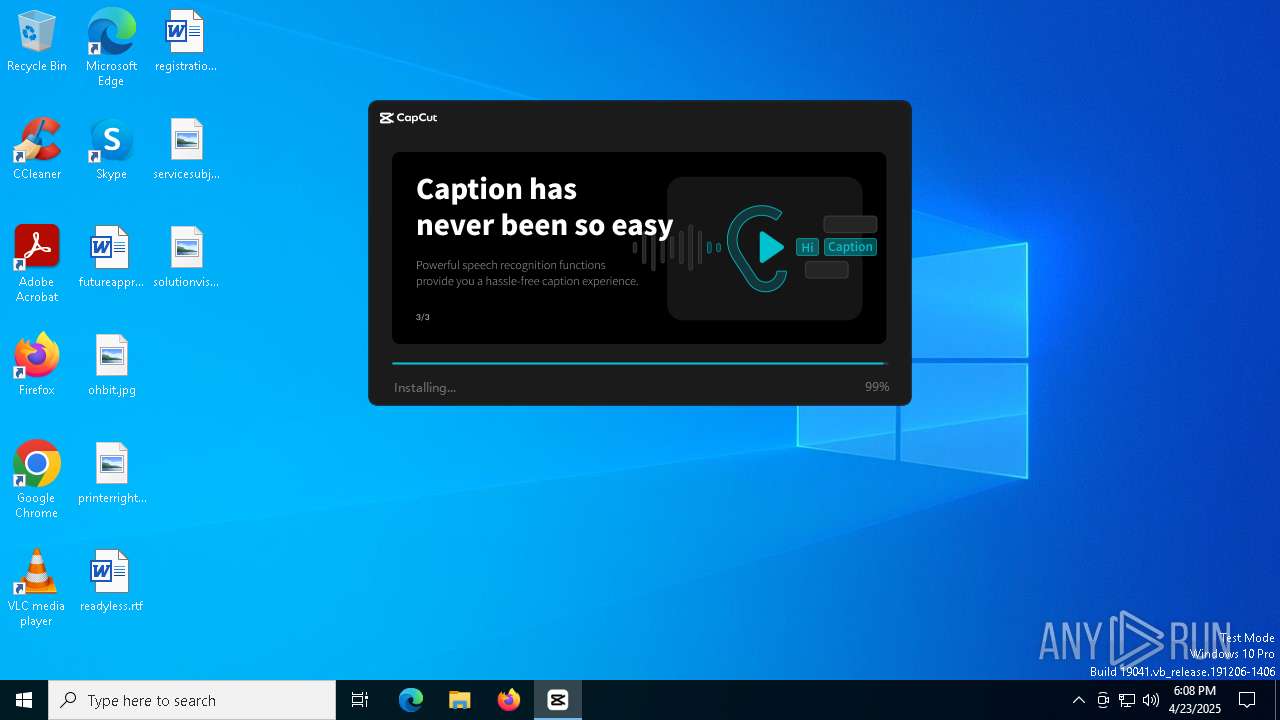Open Firefox from the taskbar

[x=509, y=700]
